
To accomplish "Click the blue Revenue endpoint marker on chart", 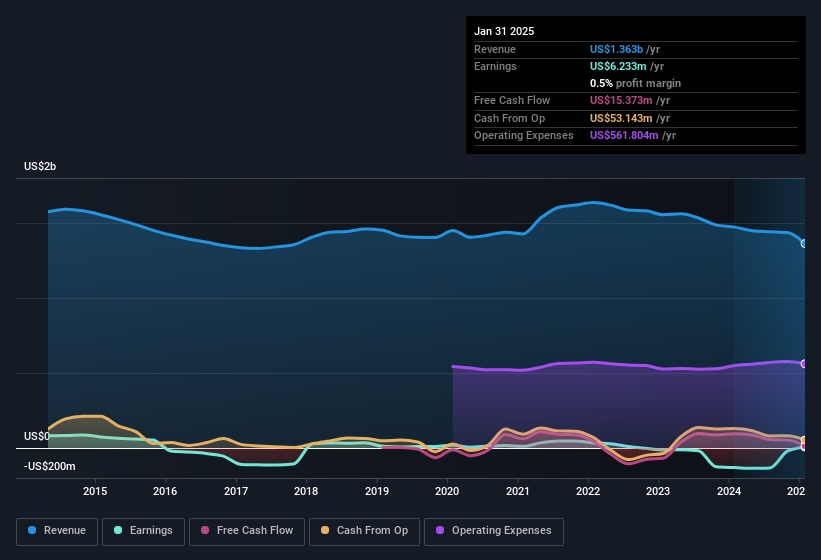I will coord(803,243).
